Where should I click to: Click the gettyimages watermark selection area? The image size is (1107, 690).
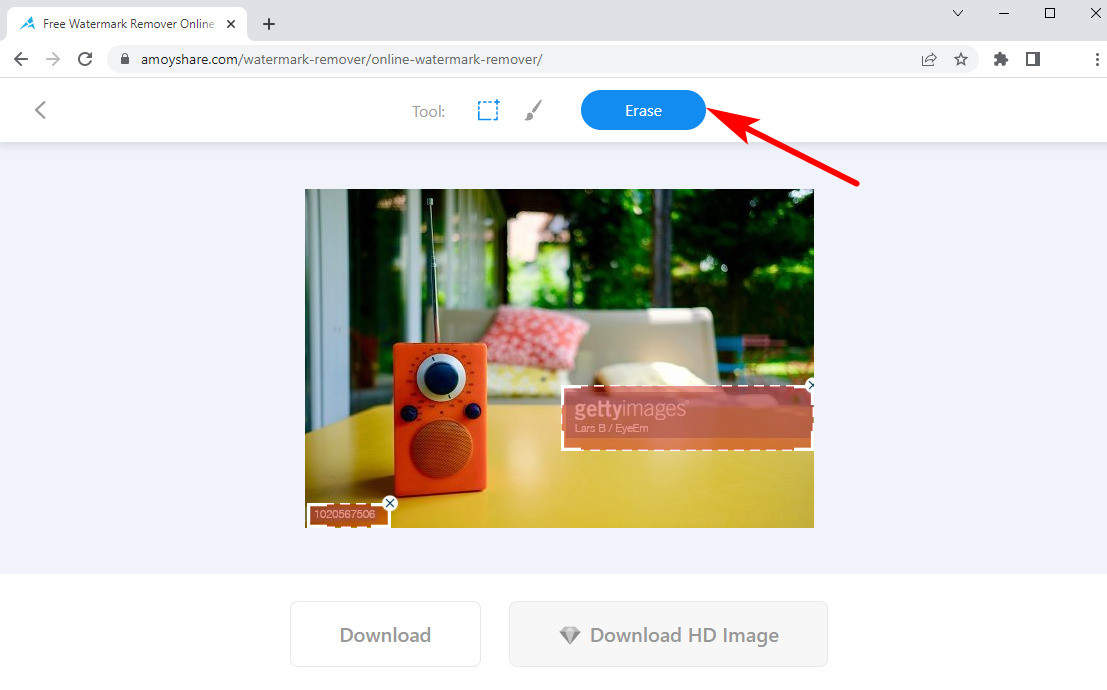[x=687, y=417]
